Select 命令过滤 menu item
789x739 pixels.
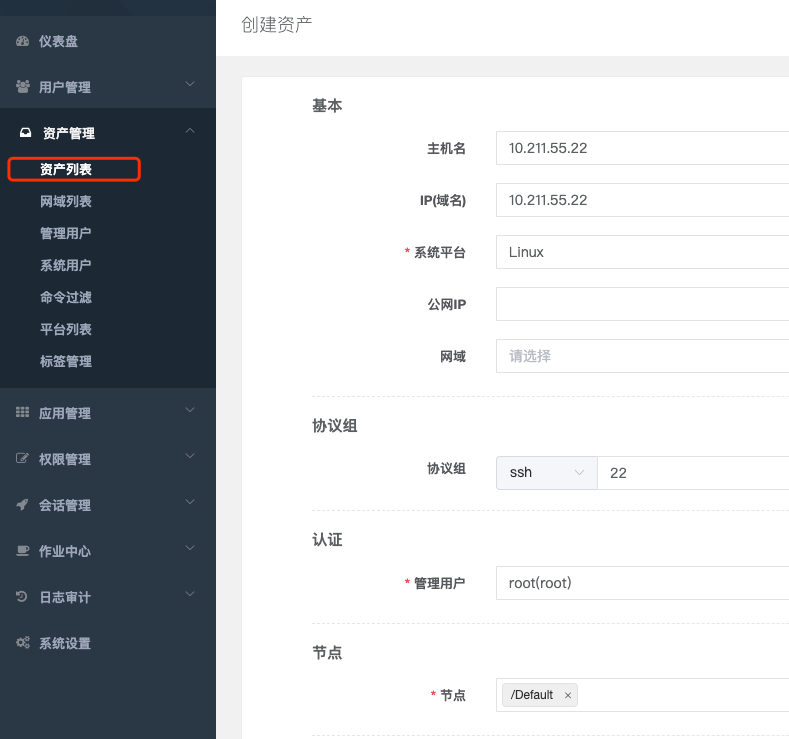coord(66,297)
